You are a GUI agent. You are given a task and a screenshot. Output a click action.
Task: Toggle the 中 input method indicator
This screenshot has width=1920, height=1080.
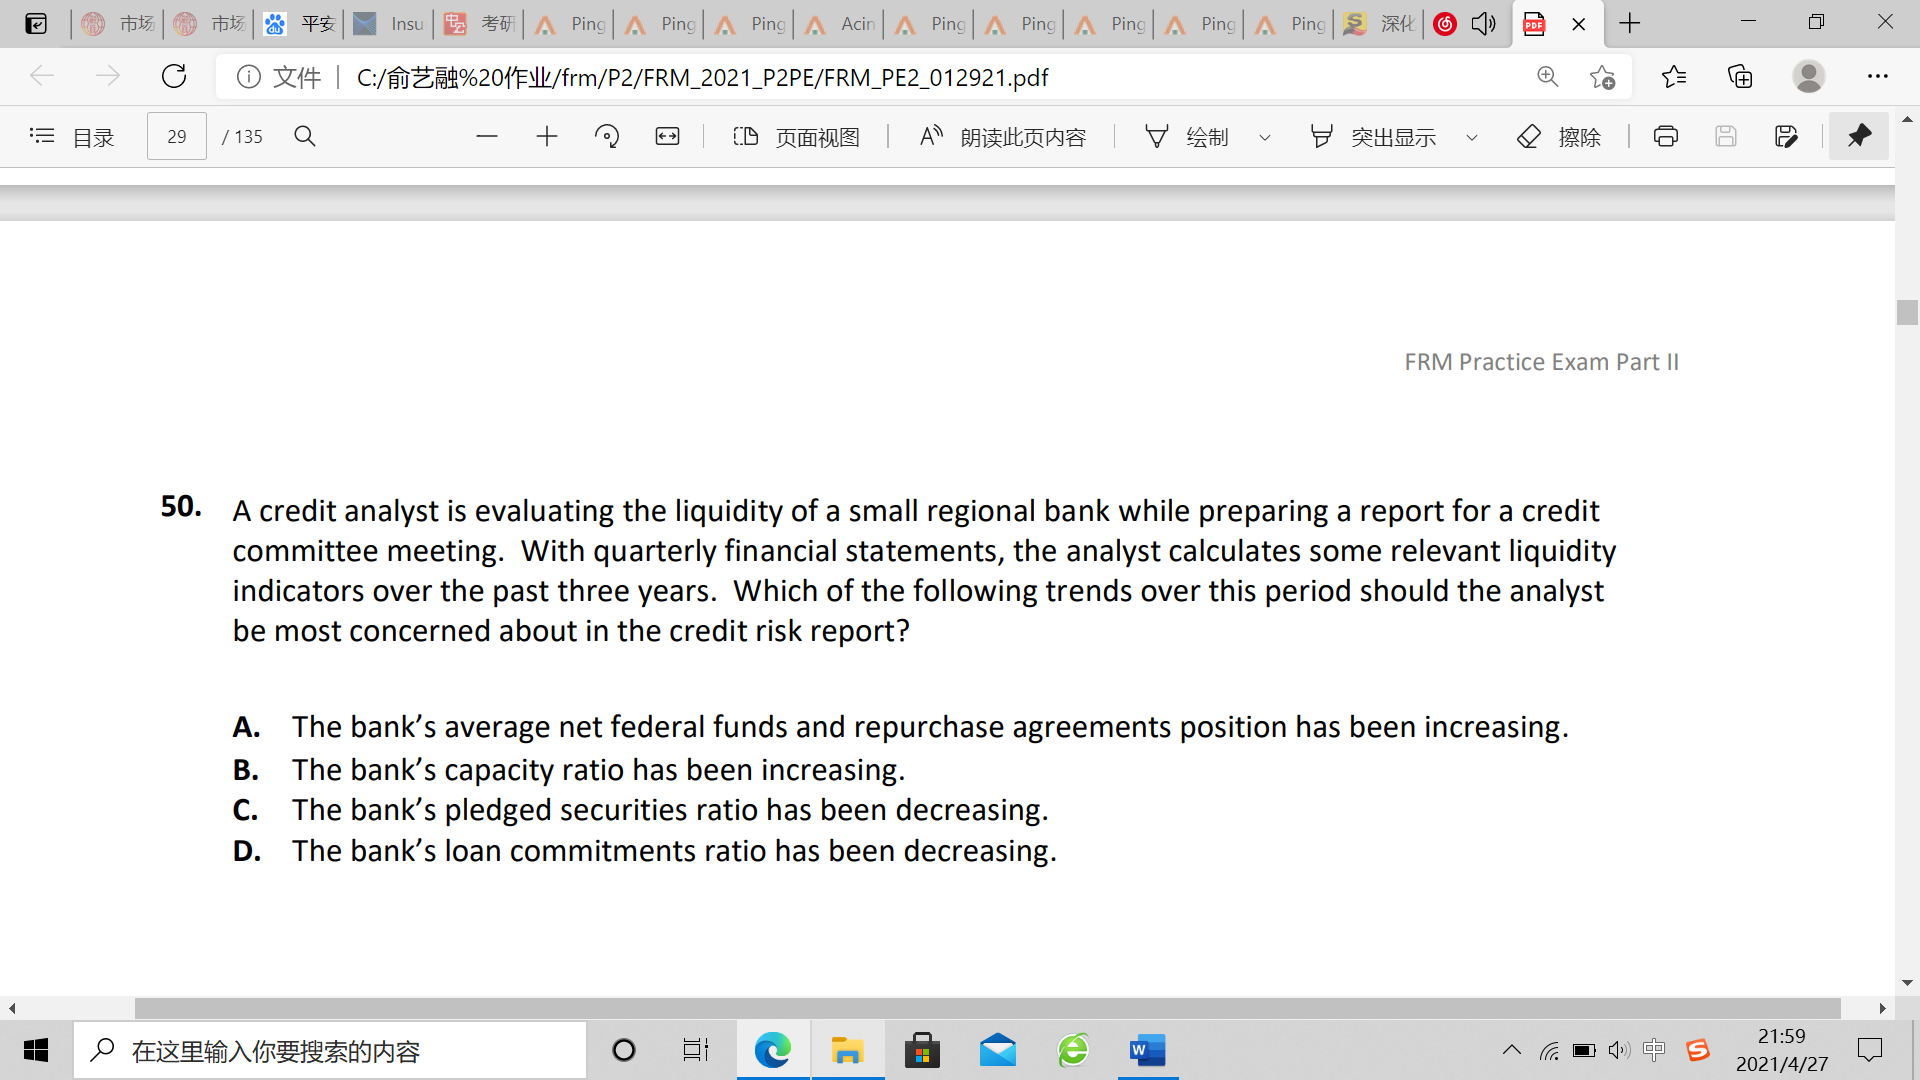point(1654,1050)
